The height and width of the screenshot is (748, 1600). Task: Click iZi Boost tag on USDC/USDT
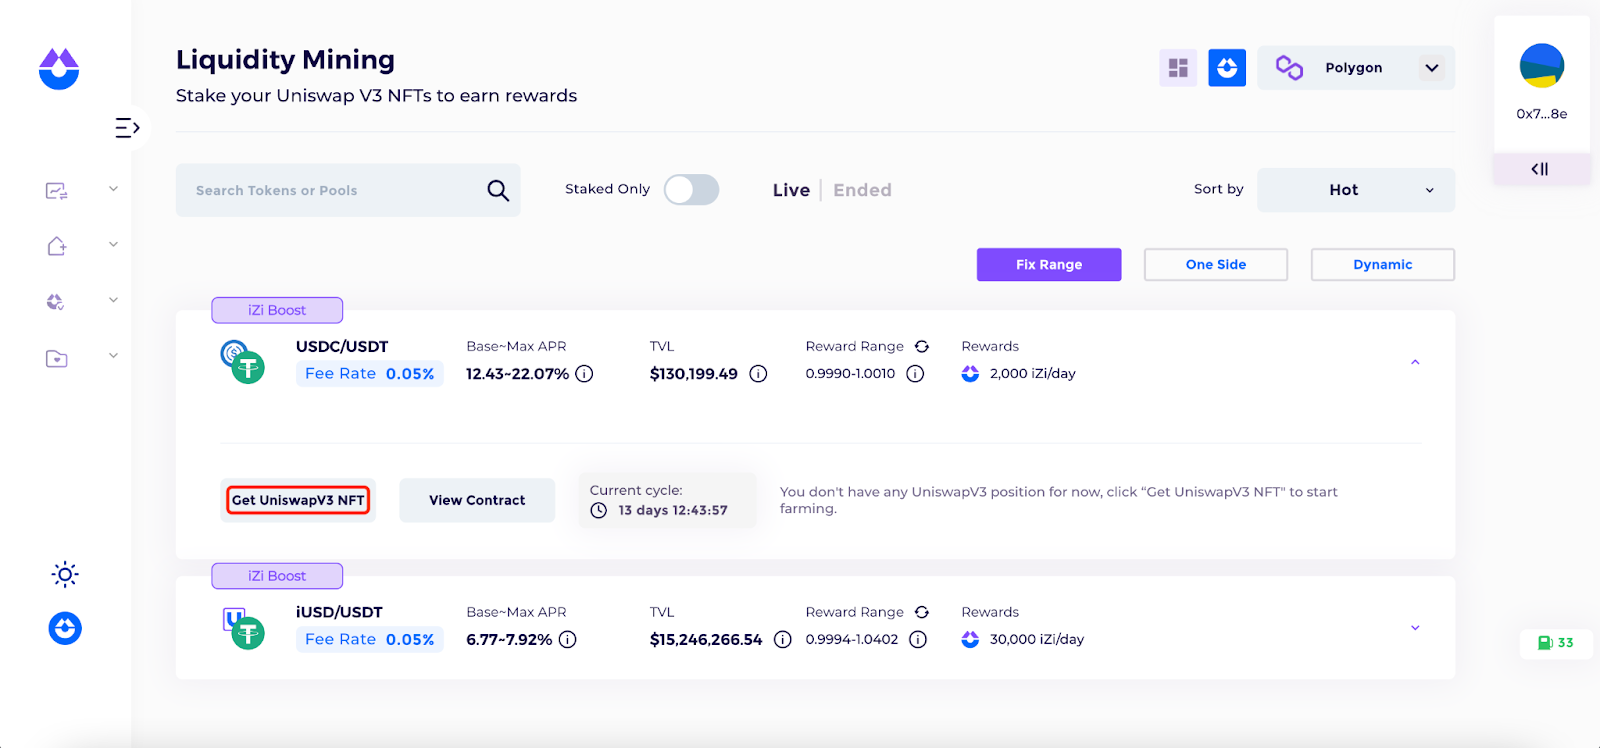(277, 310)
